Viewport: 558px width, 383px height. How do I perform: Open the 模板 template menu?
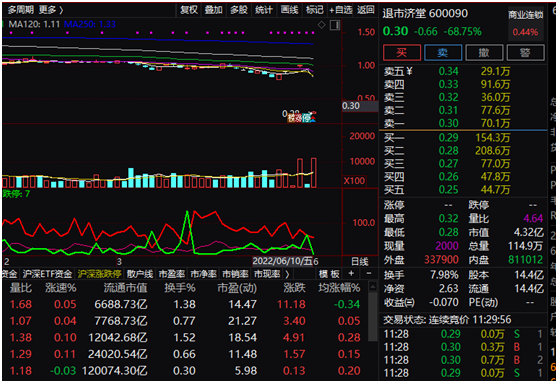(329, 274)
